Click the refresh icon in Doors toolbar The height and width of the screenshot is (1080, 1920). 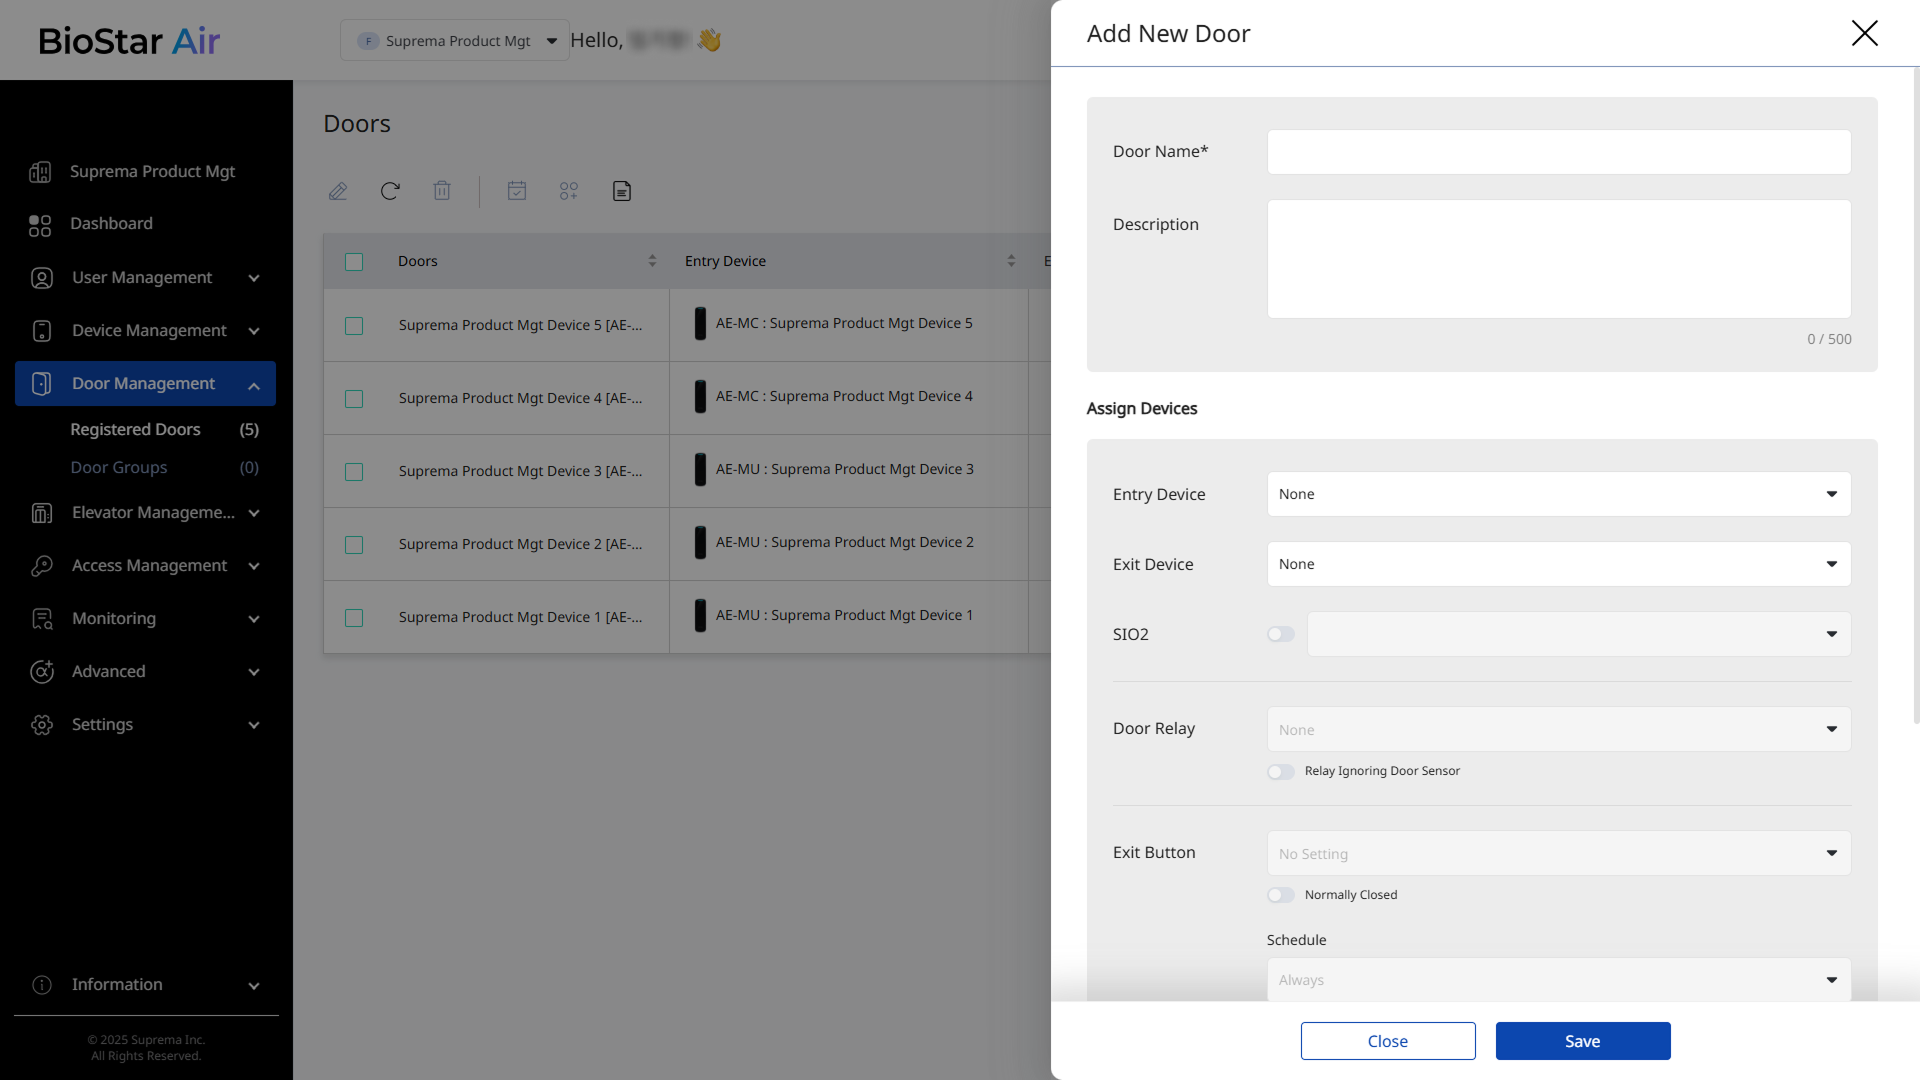click(x=390, y=191)
